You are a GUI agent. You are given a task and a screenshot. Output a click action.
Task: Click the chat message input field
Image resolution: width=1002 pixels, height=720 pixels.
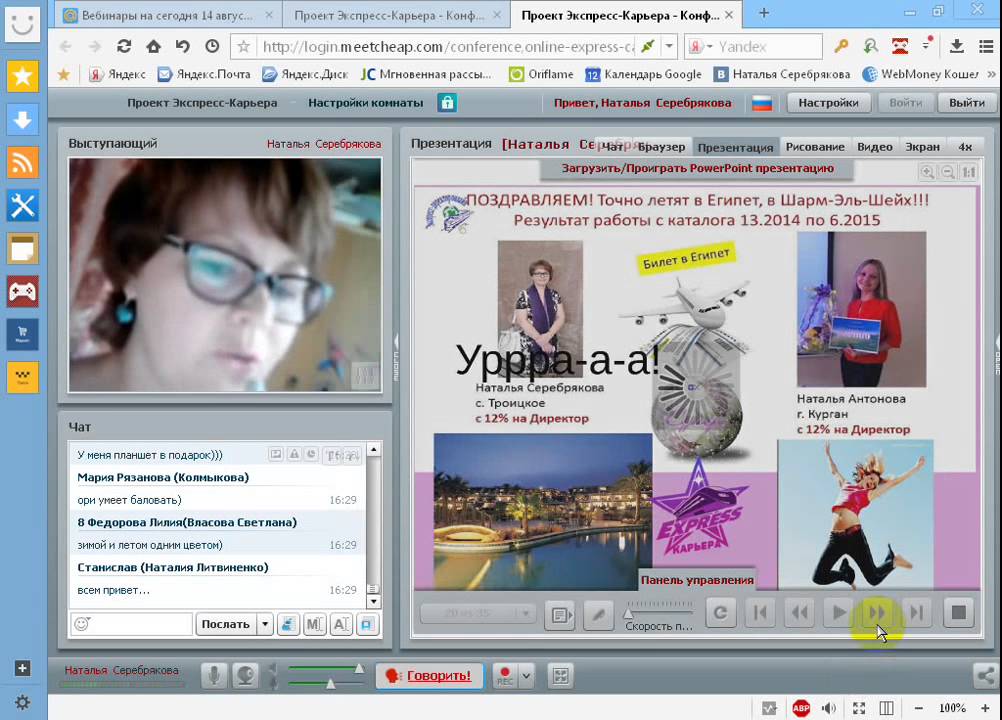142,624
